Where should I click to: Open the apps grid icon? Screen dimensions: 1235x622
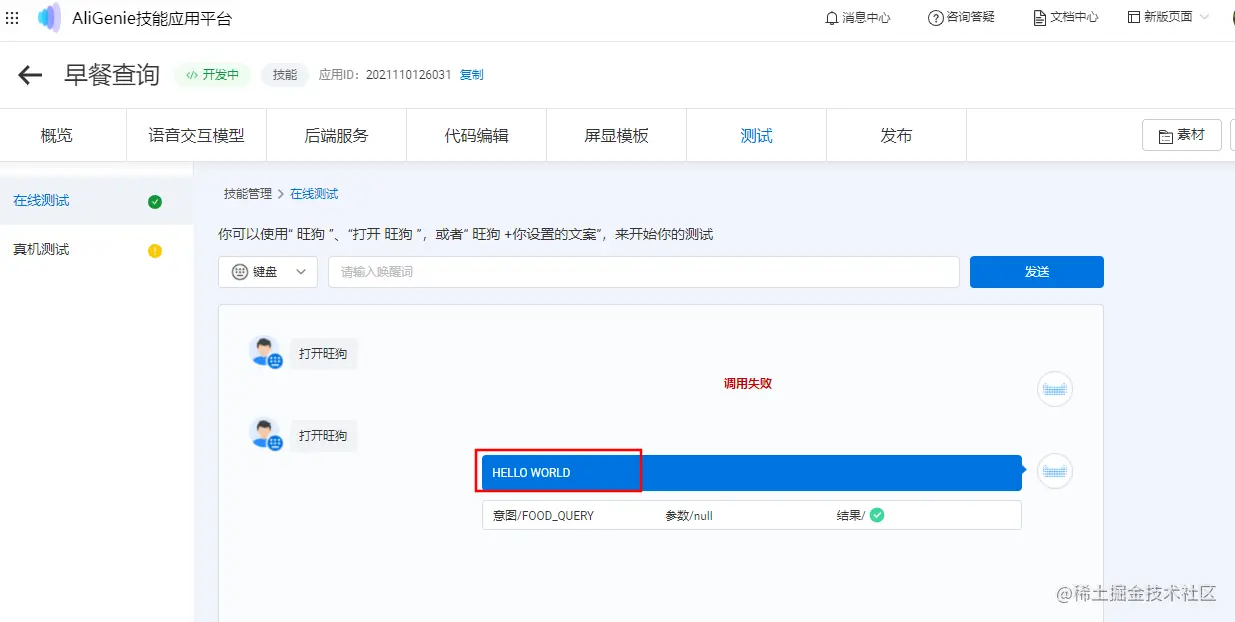point(12,18)
